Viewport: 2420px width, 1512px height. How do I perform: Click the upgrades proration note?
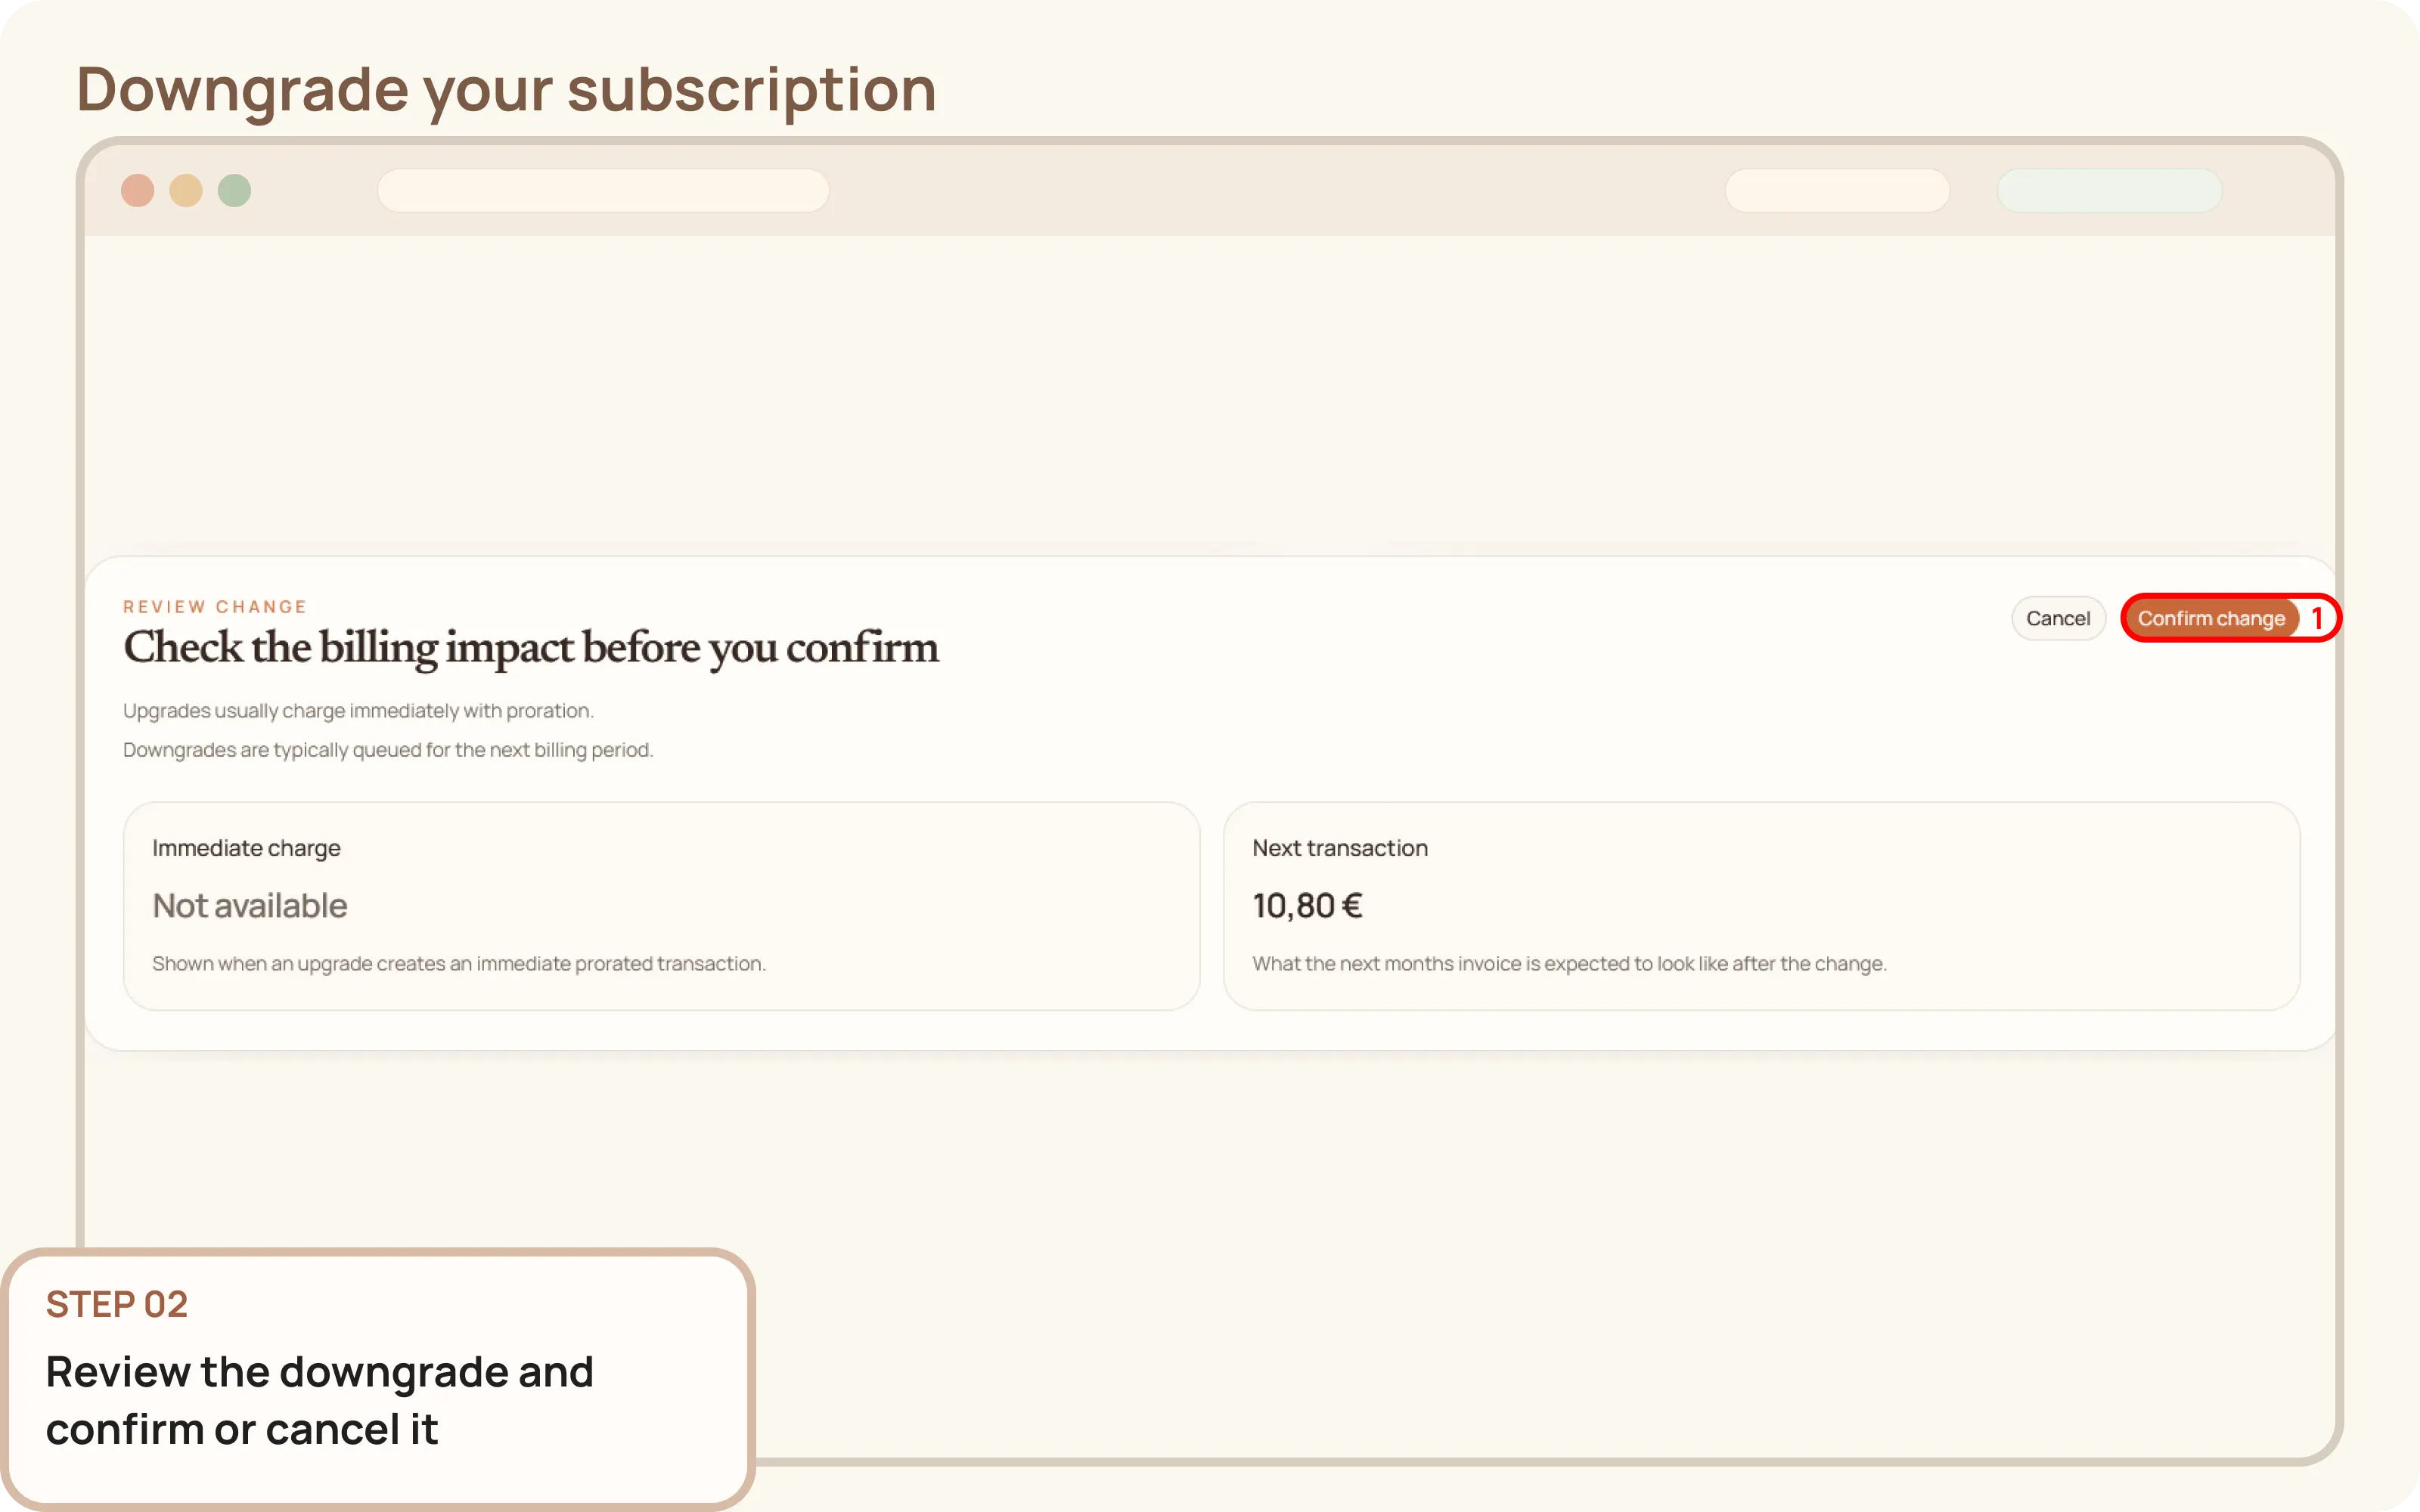click(x=358, y=710)
